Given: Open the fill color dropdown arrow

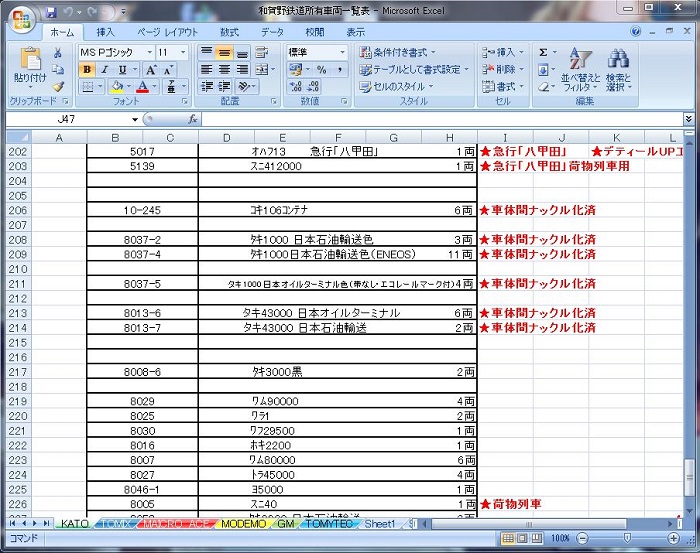Looking at the screenshot, I should pos(129,87).
